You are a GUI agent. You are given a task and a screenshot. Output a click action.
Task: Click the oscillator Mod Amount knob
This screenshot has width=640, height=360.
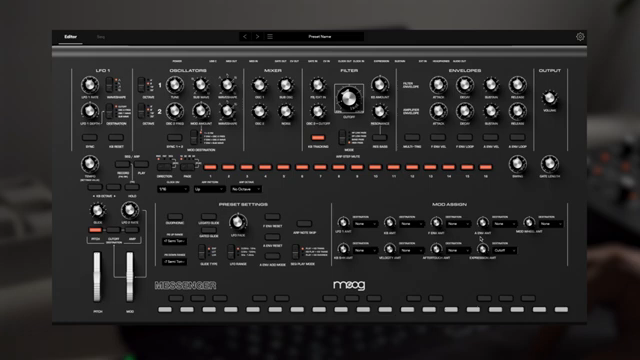201,111
